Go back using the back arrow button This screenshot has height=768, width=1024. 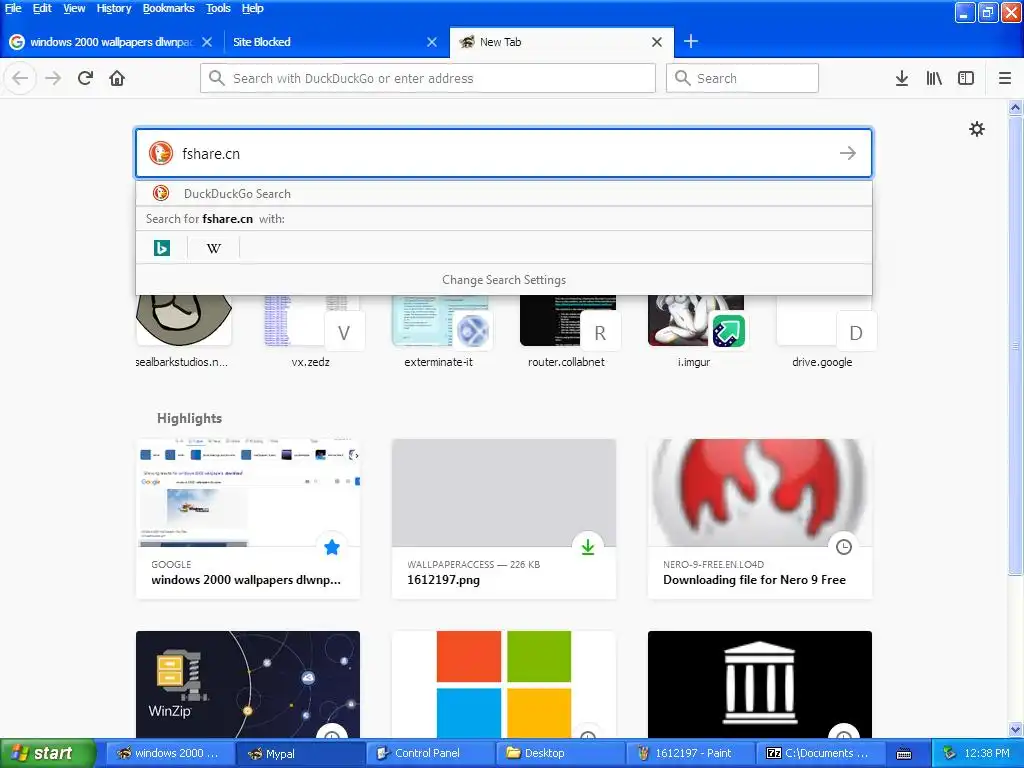click(x=20, y=78)
